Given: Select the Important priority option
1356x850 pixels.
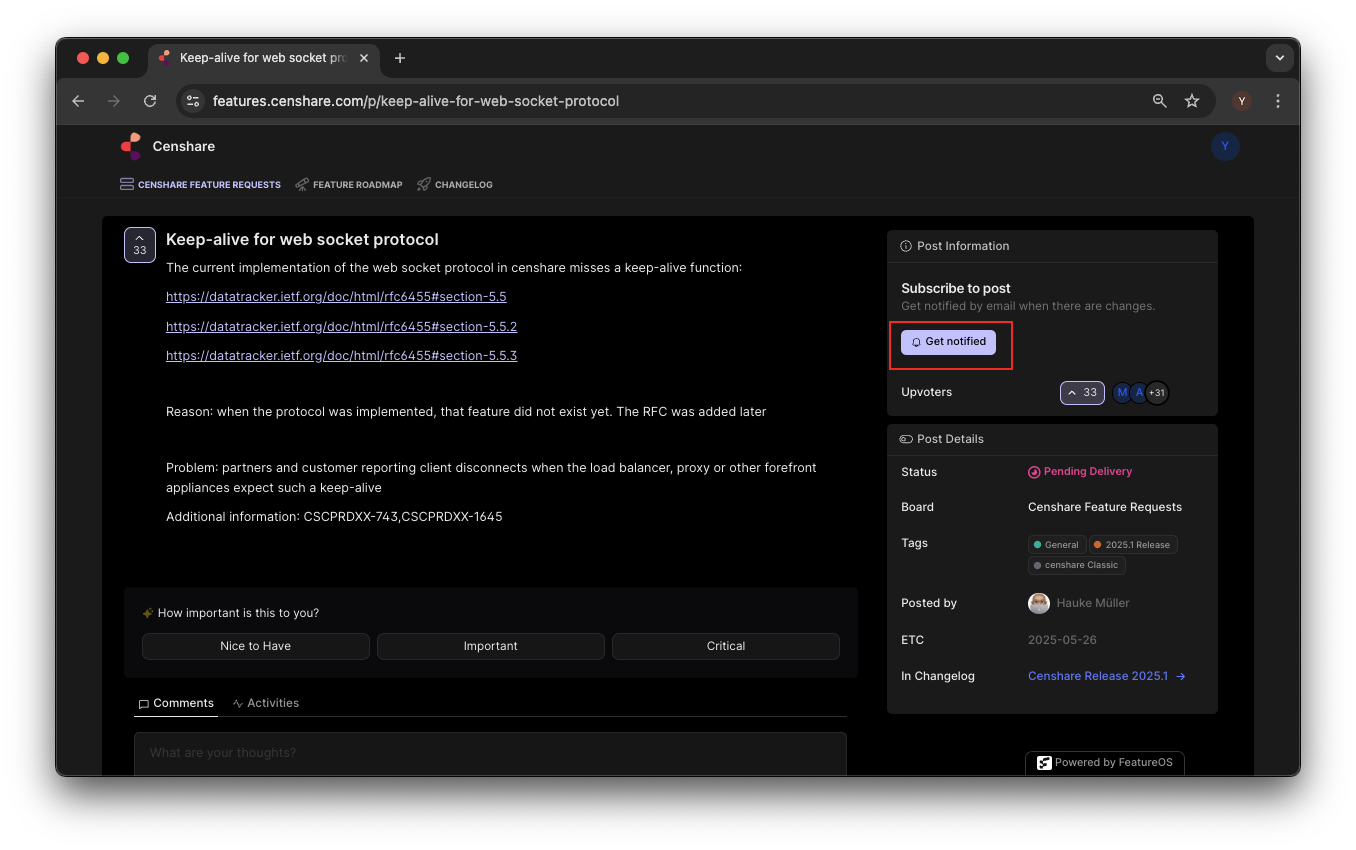Looking at the screenshot, I should tap(490, 646).
